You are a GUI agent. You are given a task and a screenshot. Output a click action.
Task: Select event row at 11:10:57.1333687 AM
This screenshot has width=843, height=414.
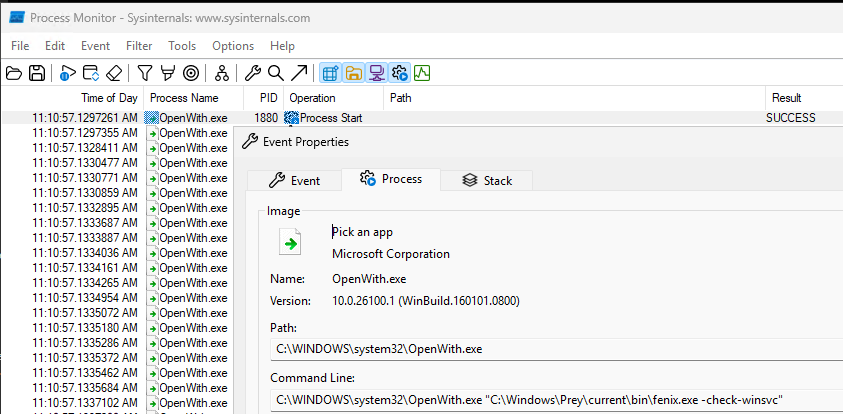(117, 223)
